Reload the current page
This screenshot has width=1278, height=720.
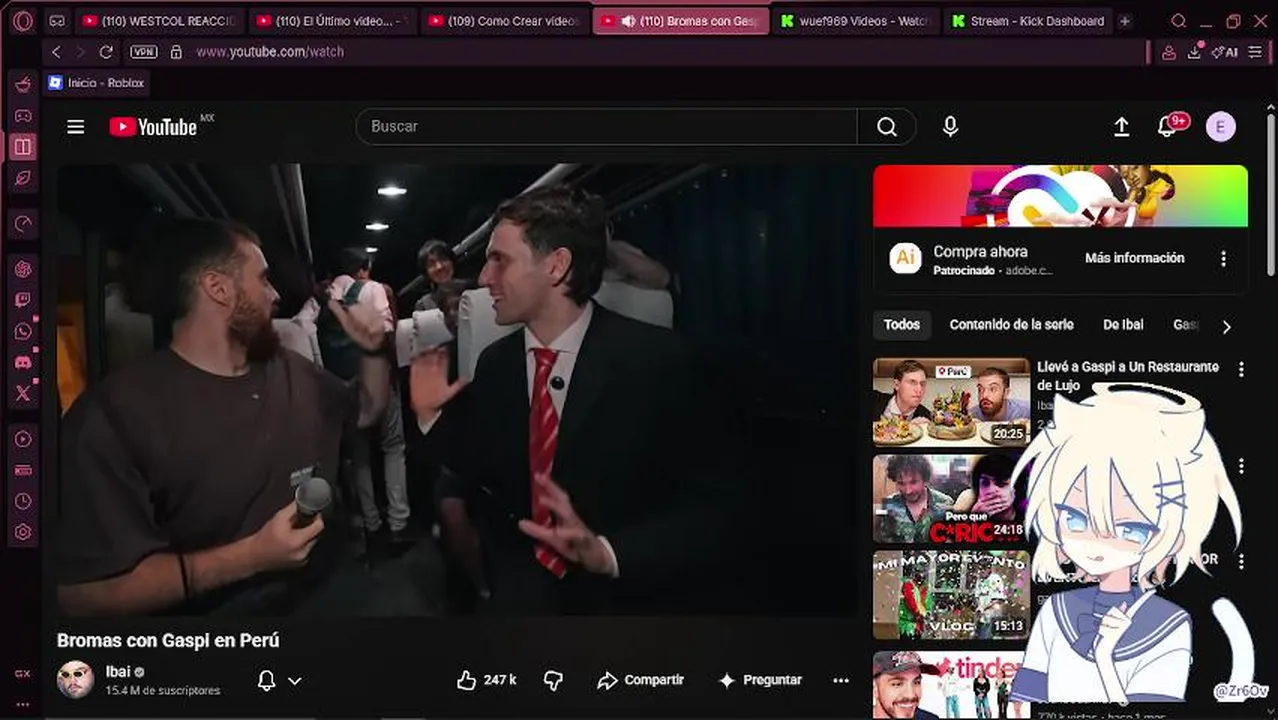point(106,52)
